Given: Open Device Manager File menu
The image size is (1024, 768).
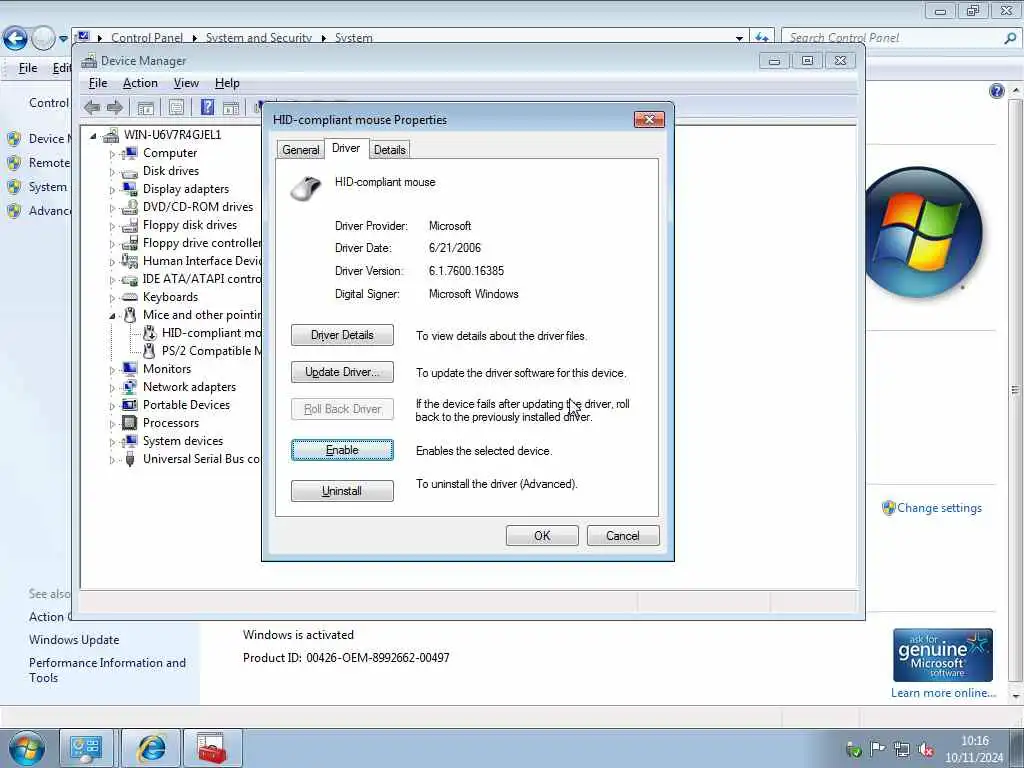Looking at the screenshot, I should [x=98, y=83].
